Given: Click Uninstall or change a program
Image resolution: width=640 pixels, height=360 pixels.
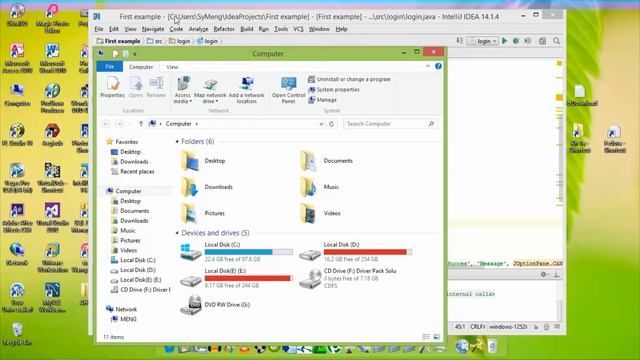Looking at the screenshot, I should click(349, 79).
